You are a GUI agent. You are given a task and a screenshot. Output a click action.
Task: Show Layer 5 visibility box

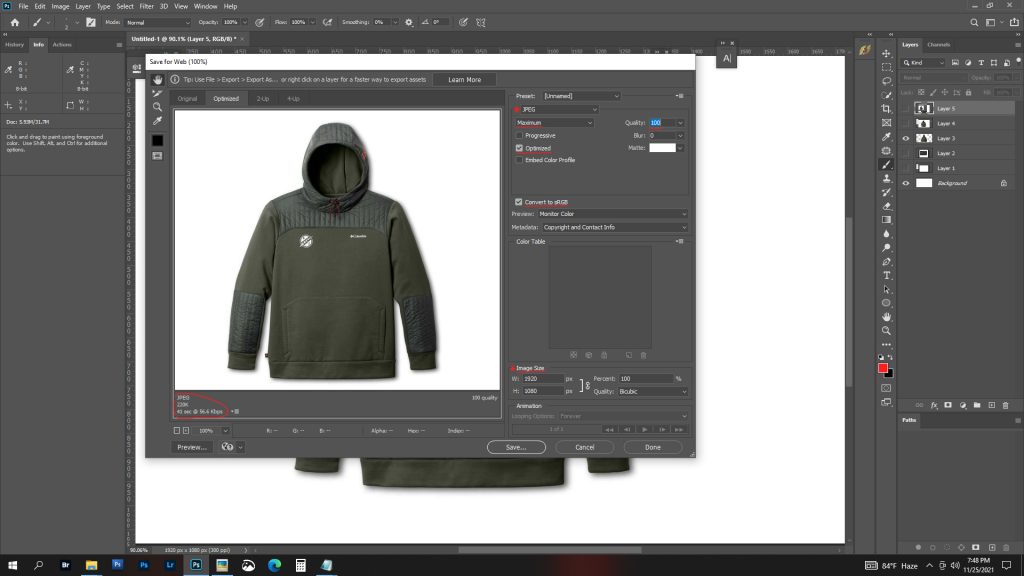point(906,108)
